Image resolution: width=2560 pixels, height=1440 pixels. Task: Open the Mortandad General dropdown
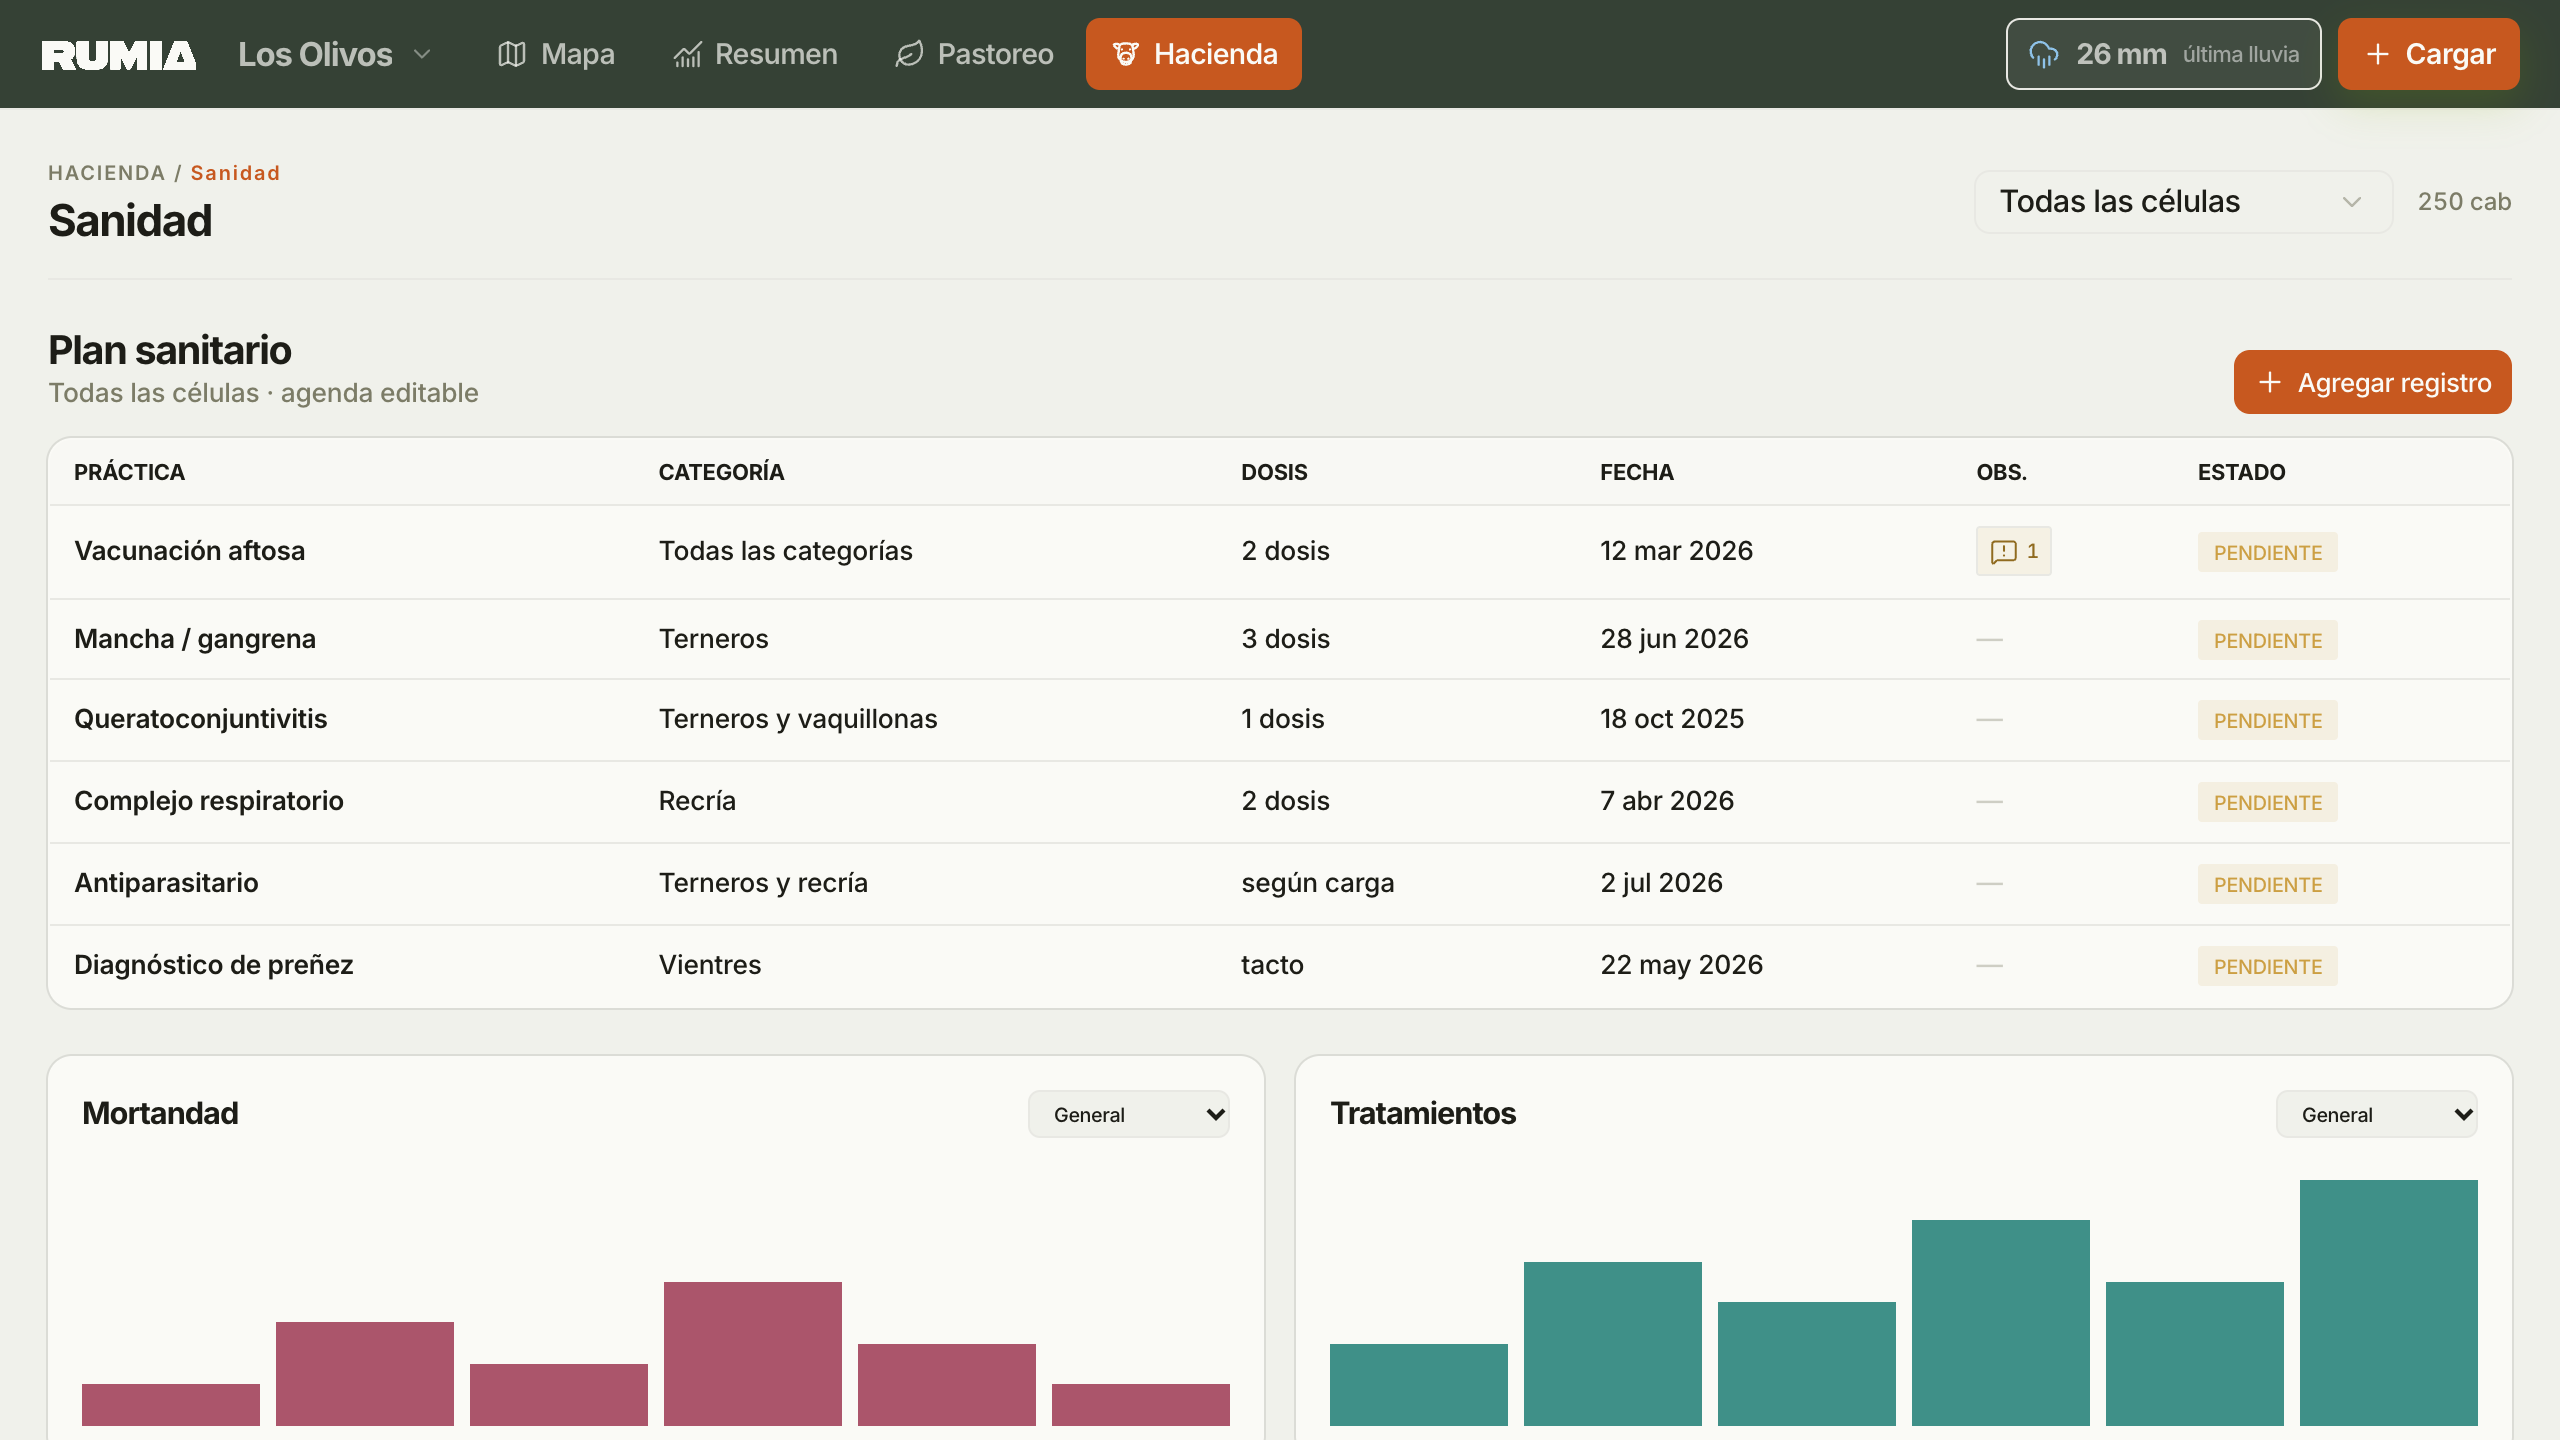tap(1129, 1114)
